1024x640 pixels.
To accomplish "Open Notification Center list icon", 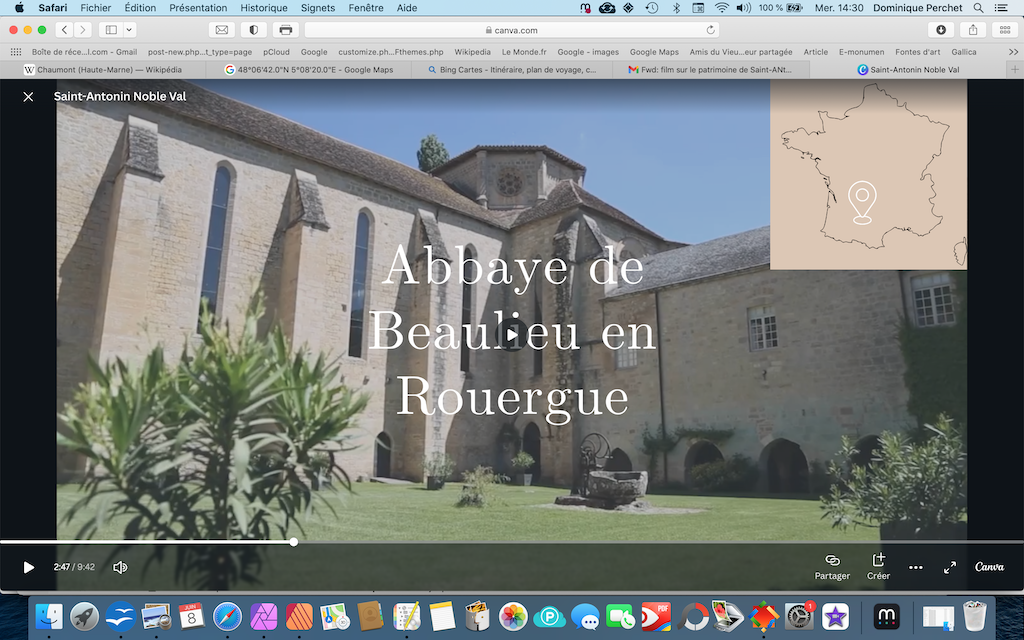I will [1000, 8].
